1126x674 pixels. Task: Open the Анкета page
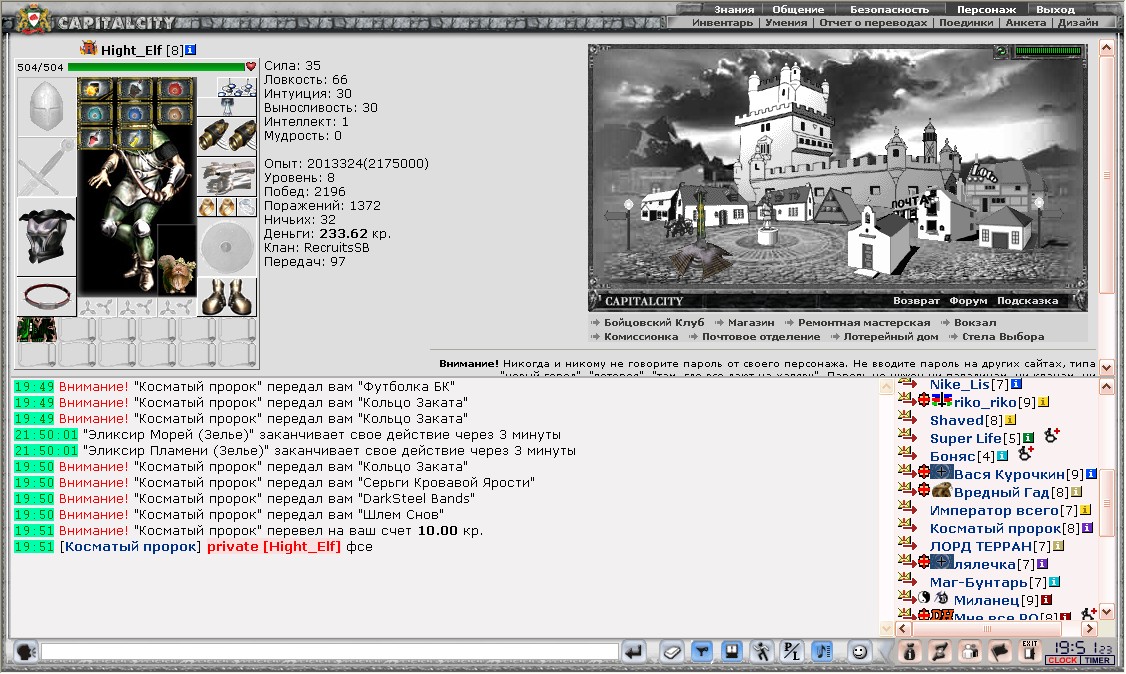1025,22
